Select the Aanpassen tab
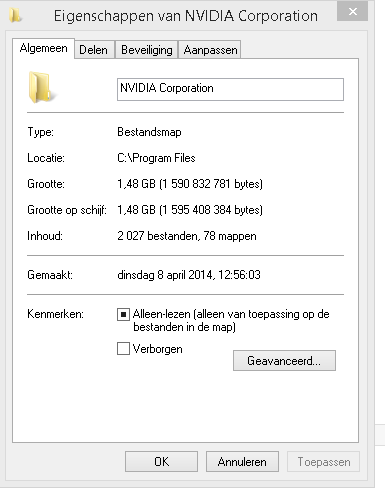385x488 pixels. click(x=210, y=50)
